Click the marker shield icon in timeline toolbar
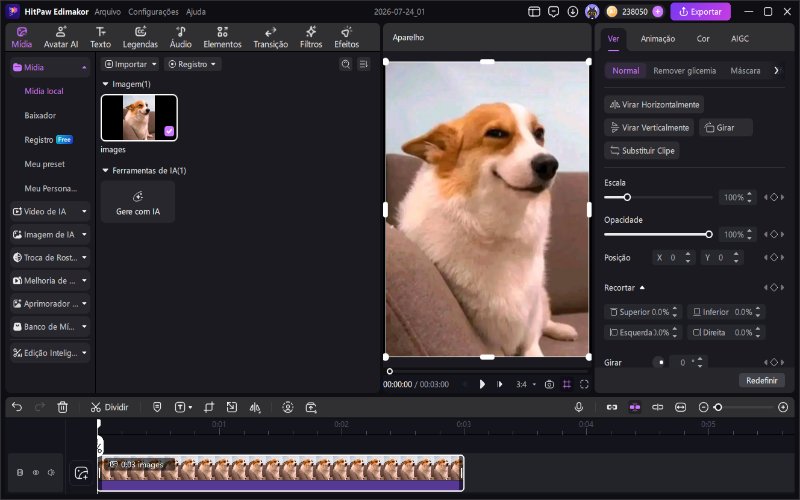 (x=157, y=407)
